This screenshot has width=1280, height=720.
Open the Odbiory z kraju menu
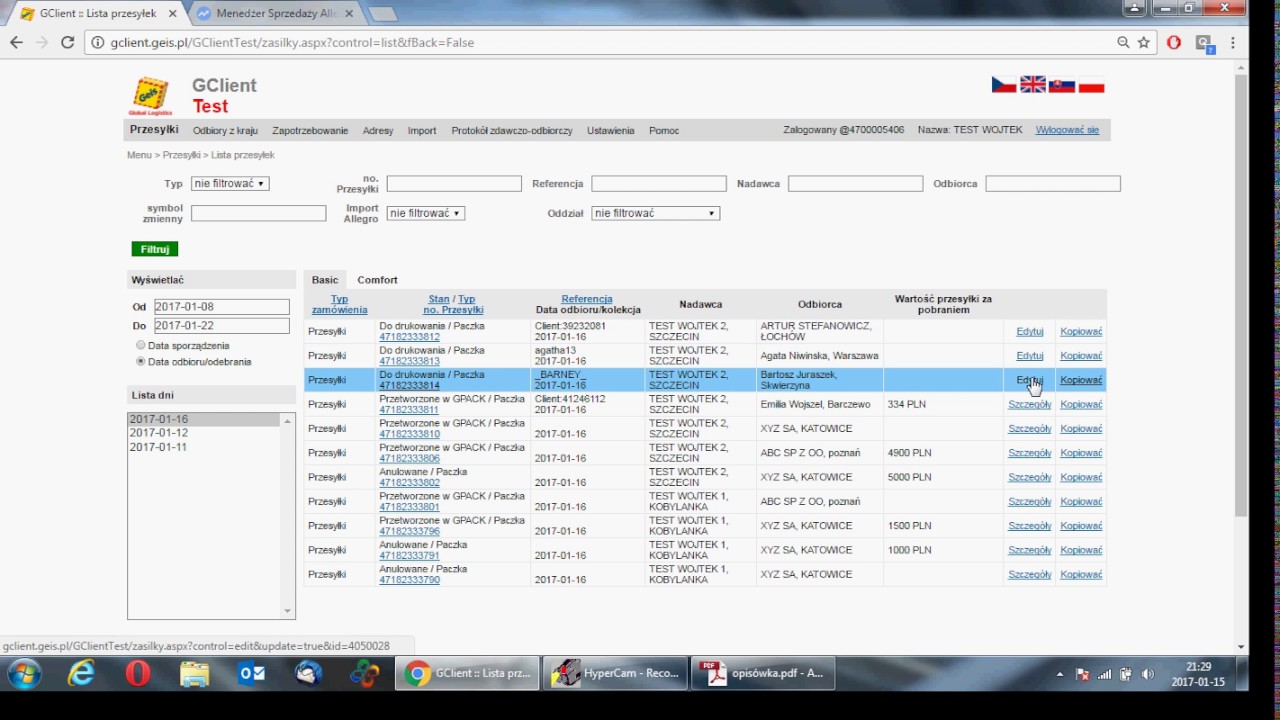(x=225, y=131)
